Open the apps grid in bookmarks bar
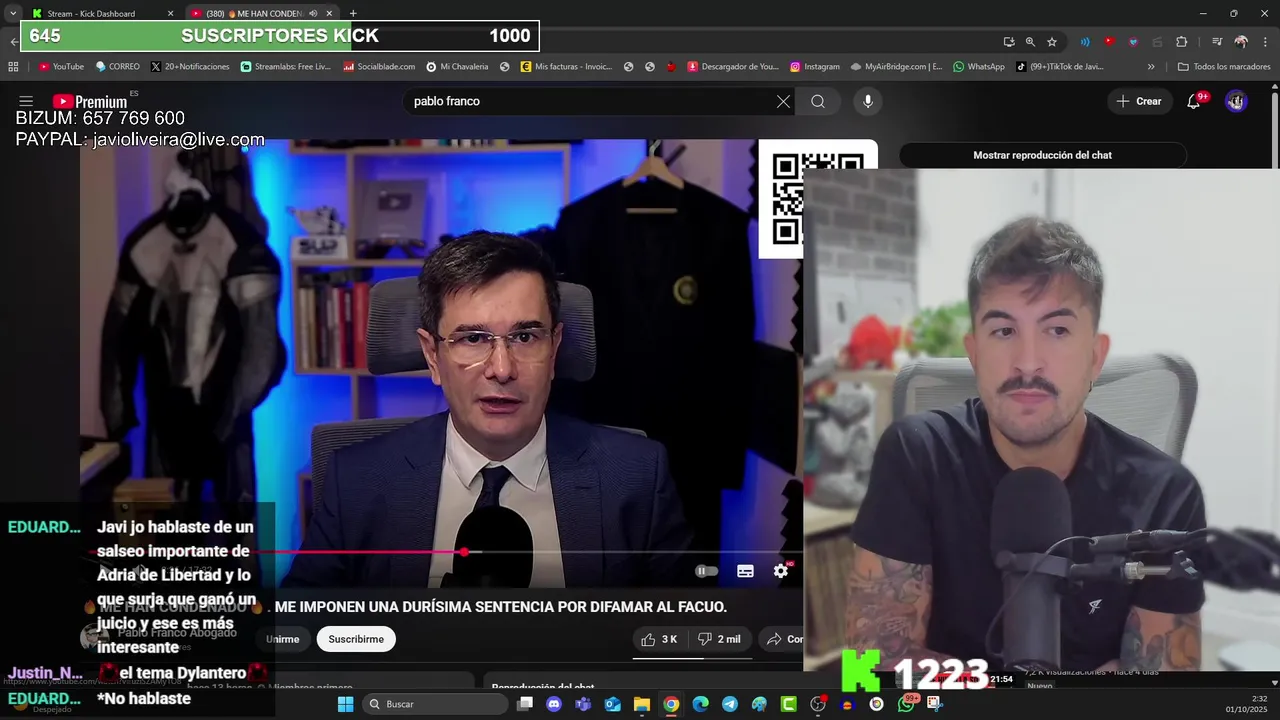This screenshot has width=1280, height=720. click(13, 66)
